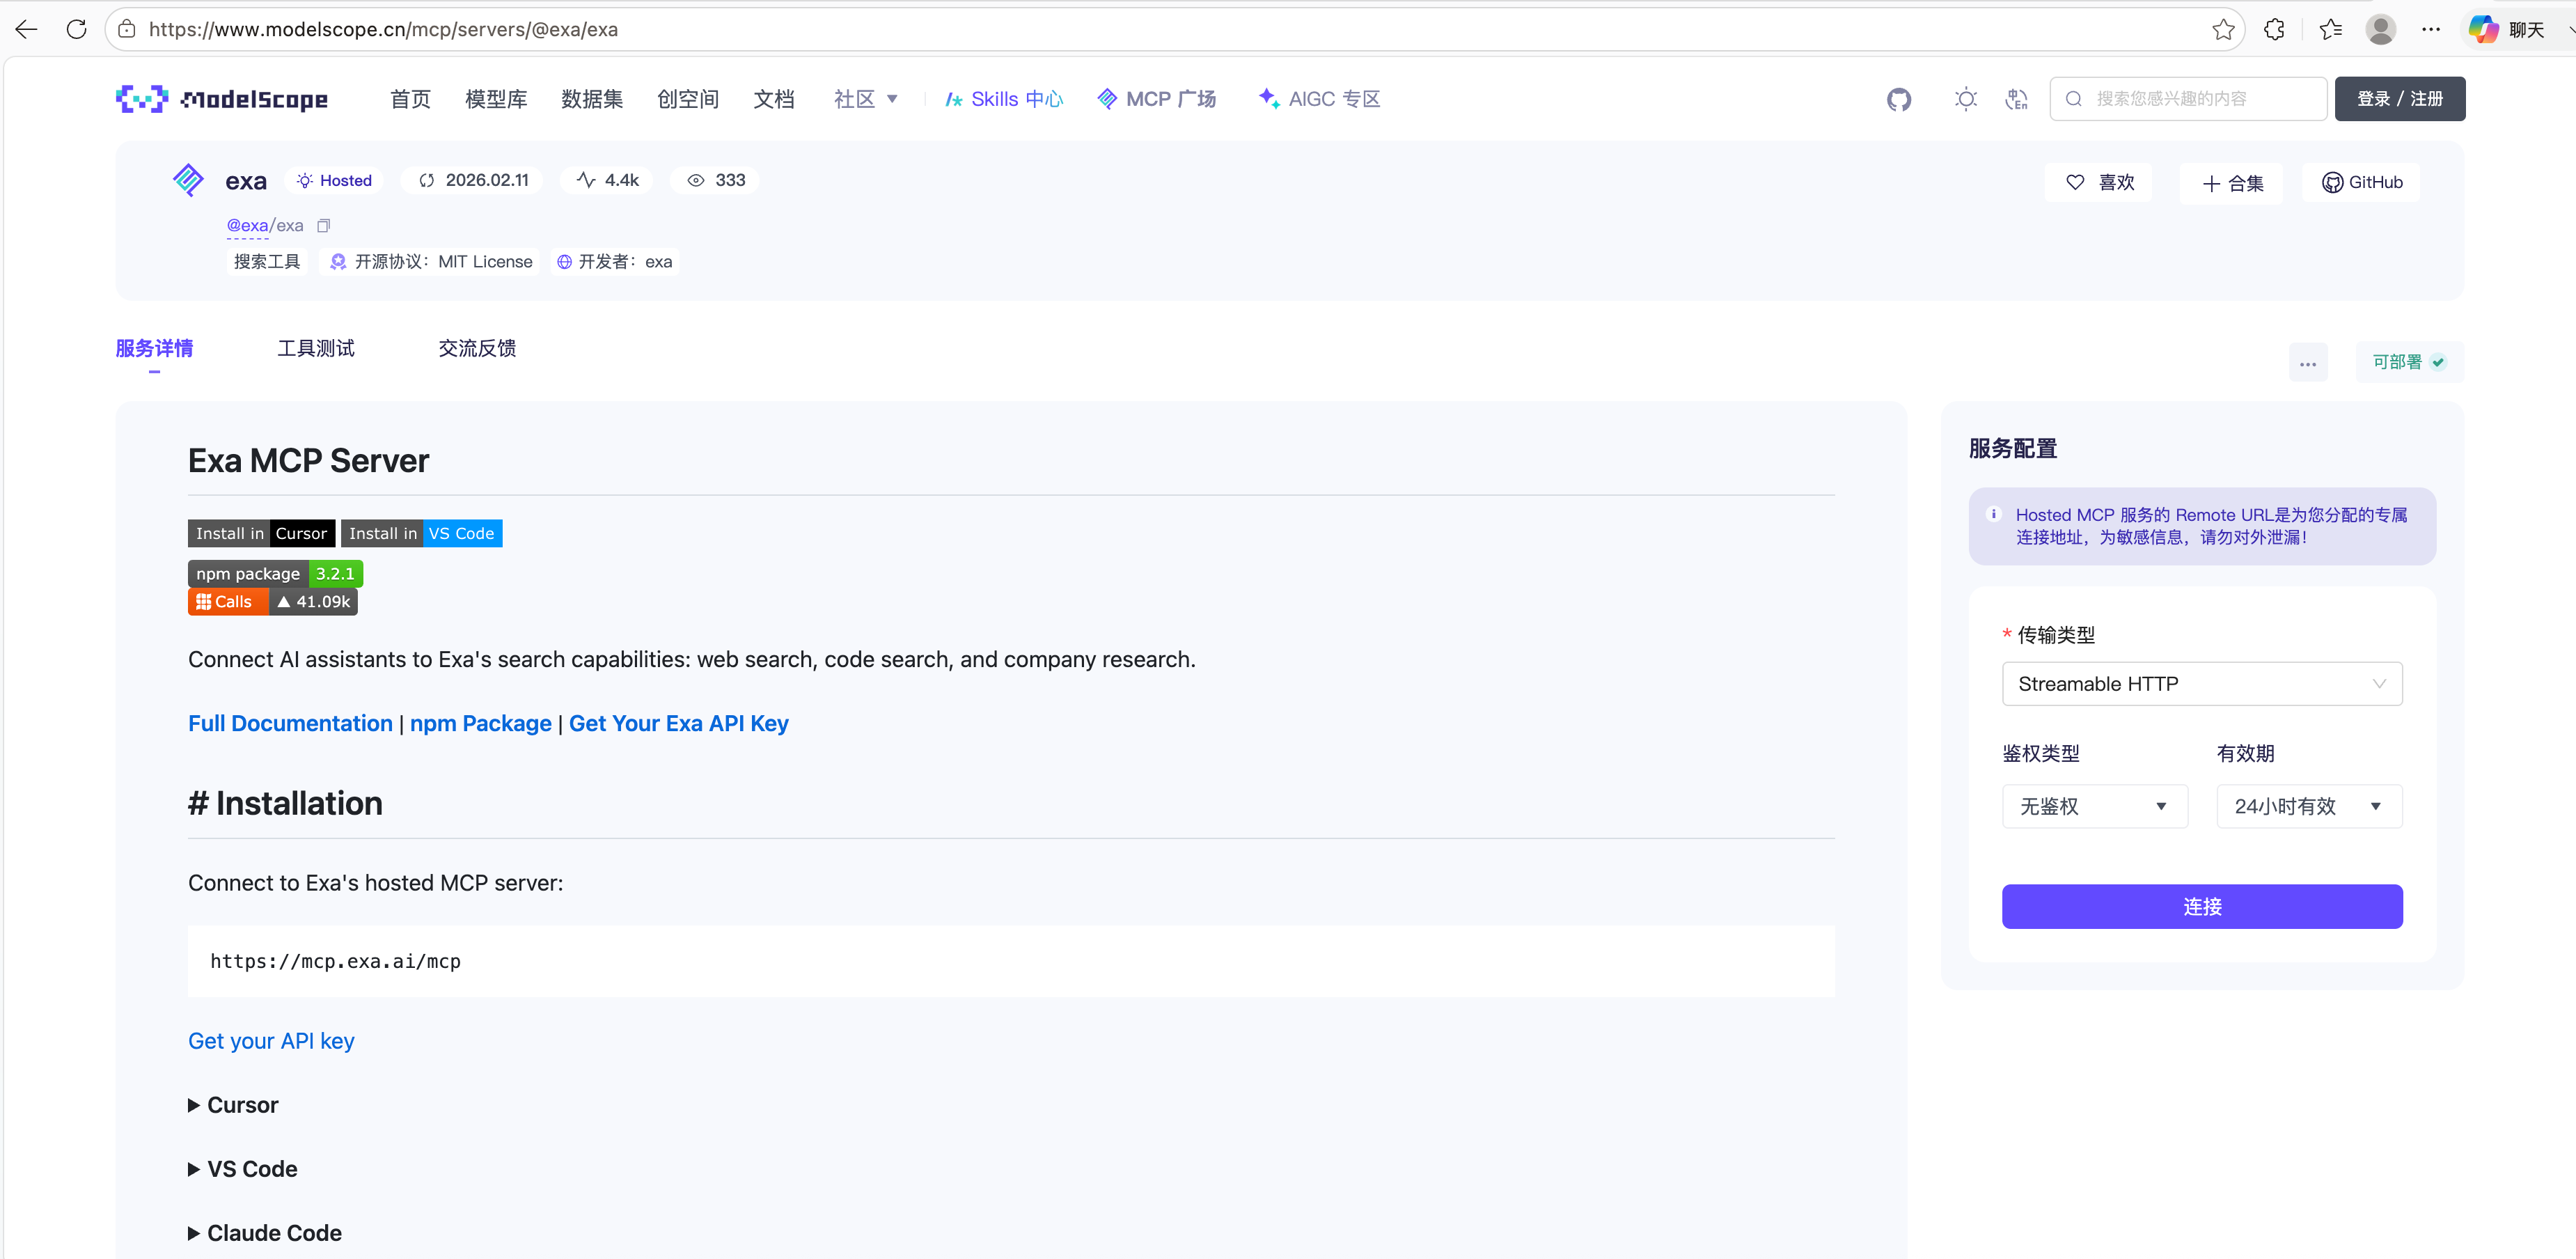This screenshot has width=2576, height=1259.
Task: Open the three-dots more options button
Action: (2307, 363)
